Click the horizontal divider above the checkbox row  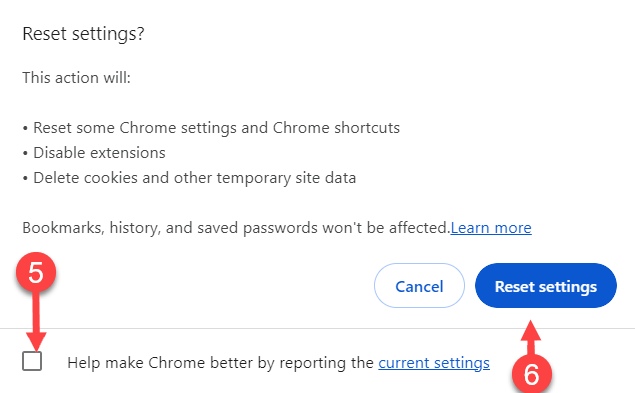click(318, 329)
